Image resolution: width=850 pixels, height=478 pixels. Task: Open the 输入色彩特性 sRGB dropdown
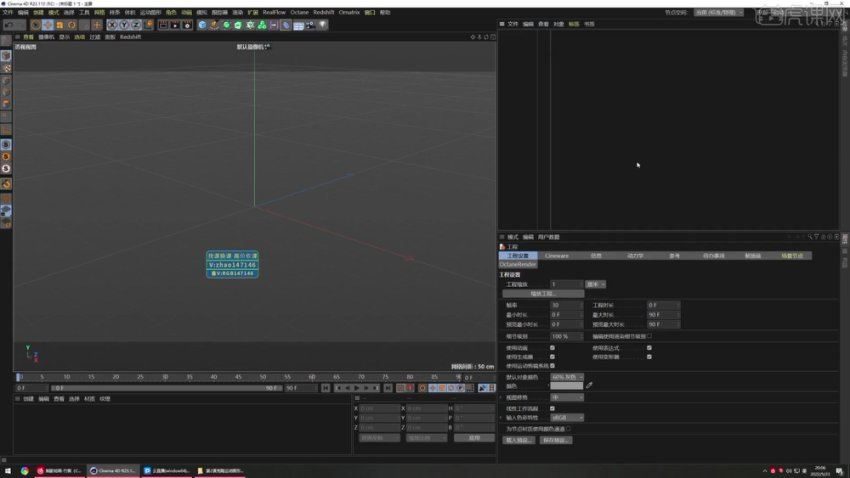(x=567, y=418)
